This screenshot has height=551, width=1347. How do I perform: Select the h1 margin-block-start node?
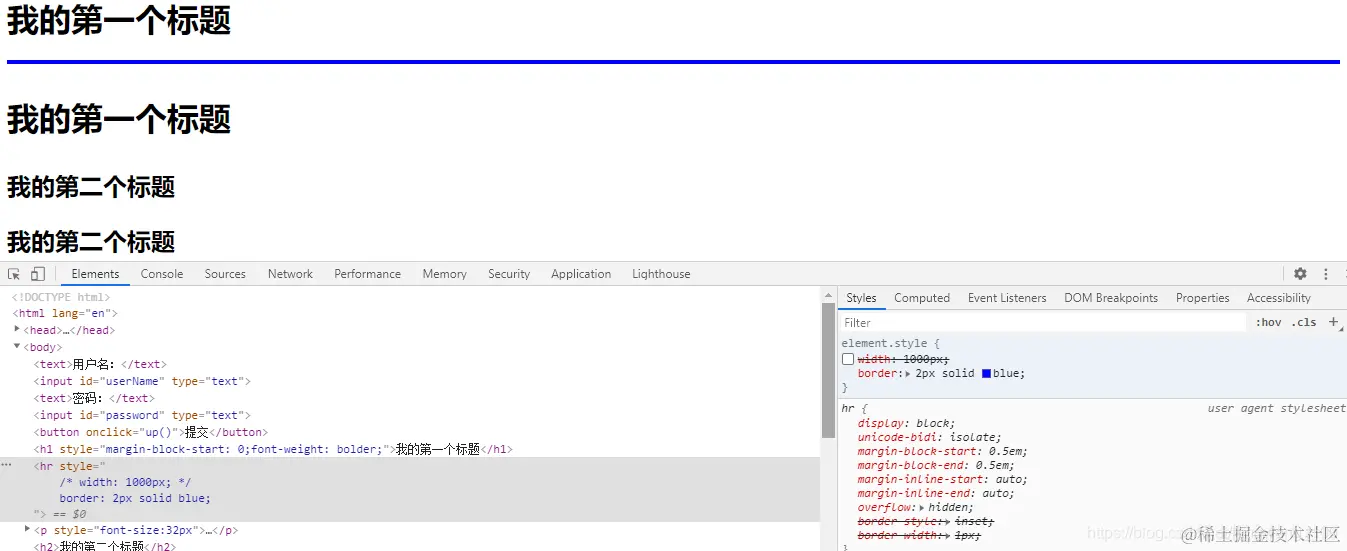click(273, 449)
